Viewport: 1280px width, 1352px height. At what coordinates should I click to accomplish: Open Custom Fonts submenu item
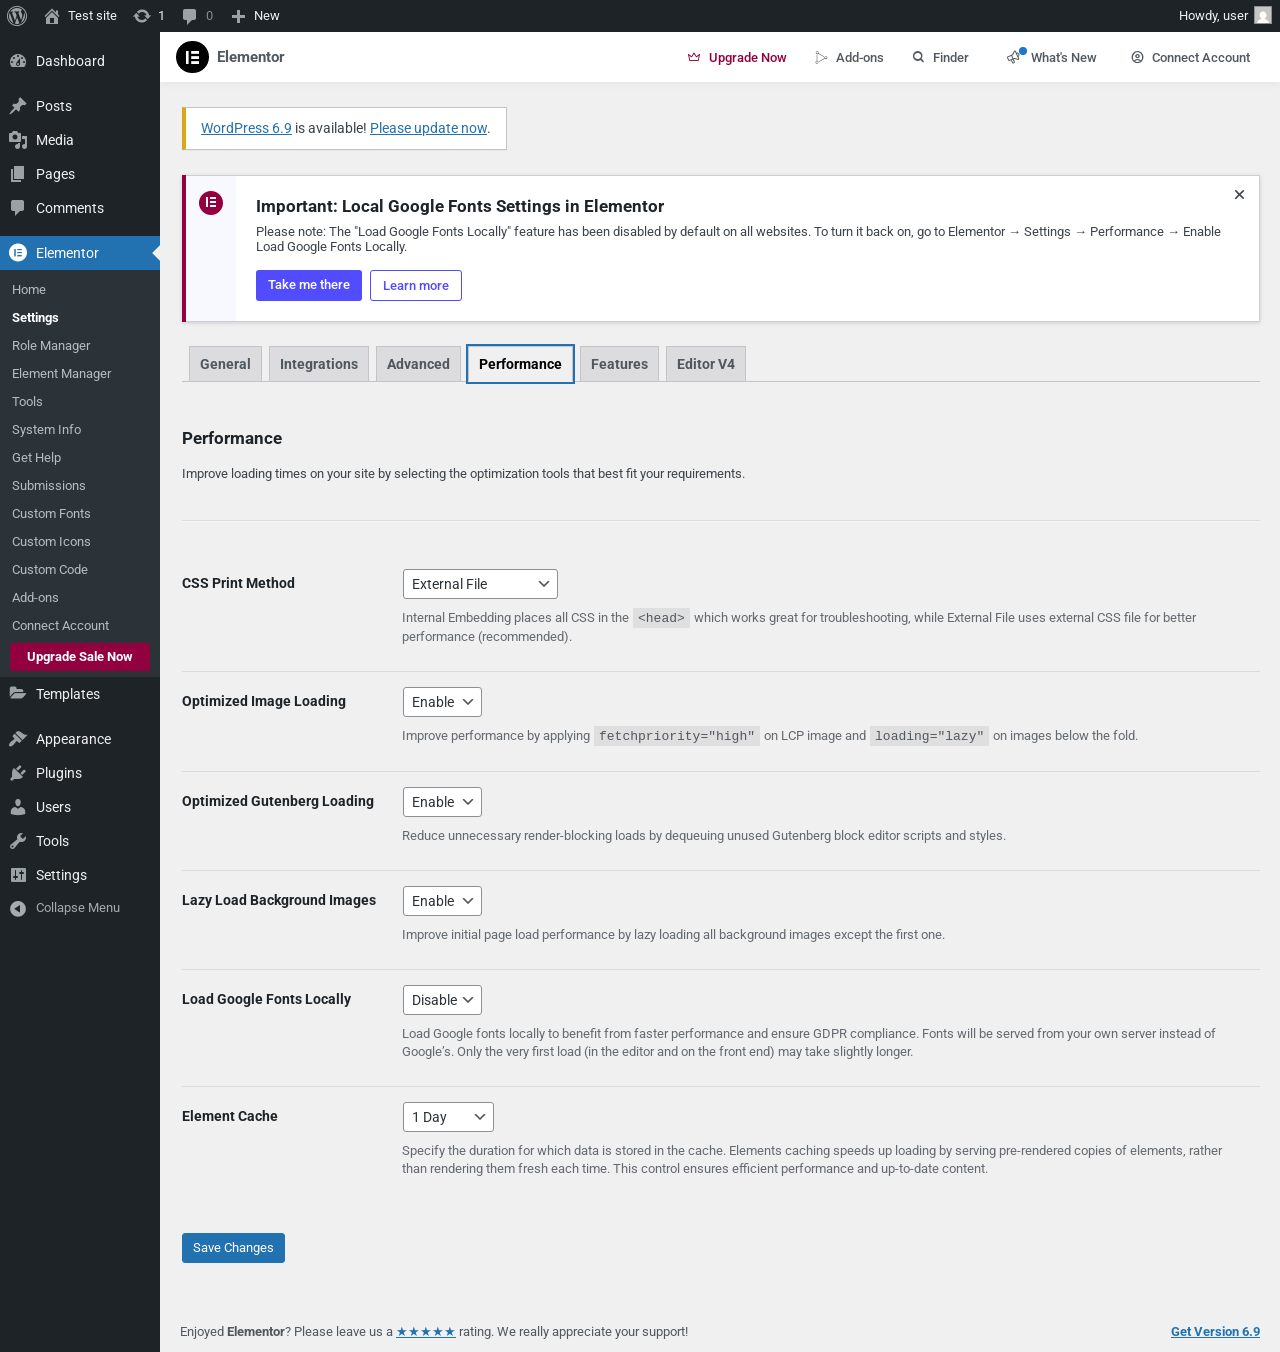51,514
